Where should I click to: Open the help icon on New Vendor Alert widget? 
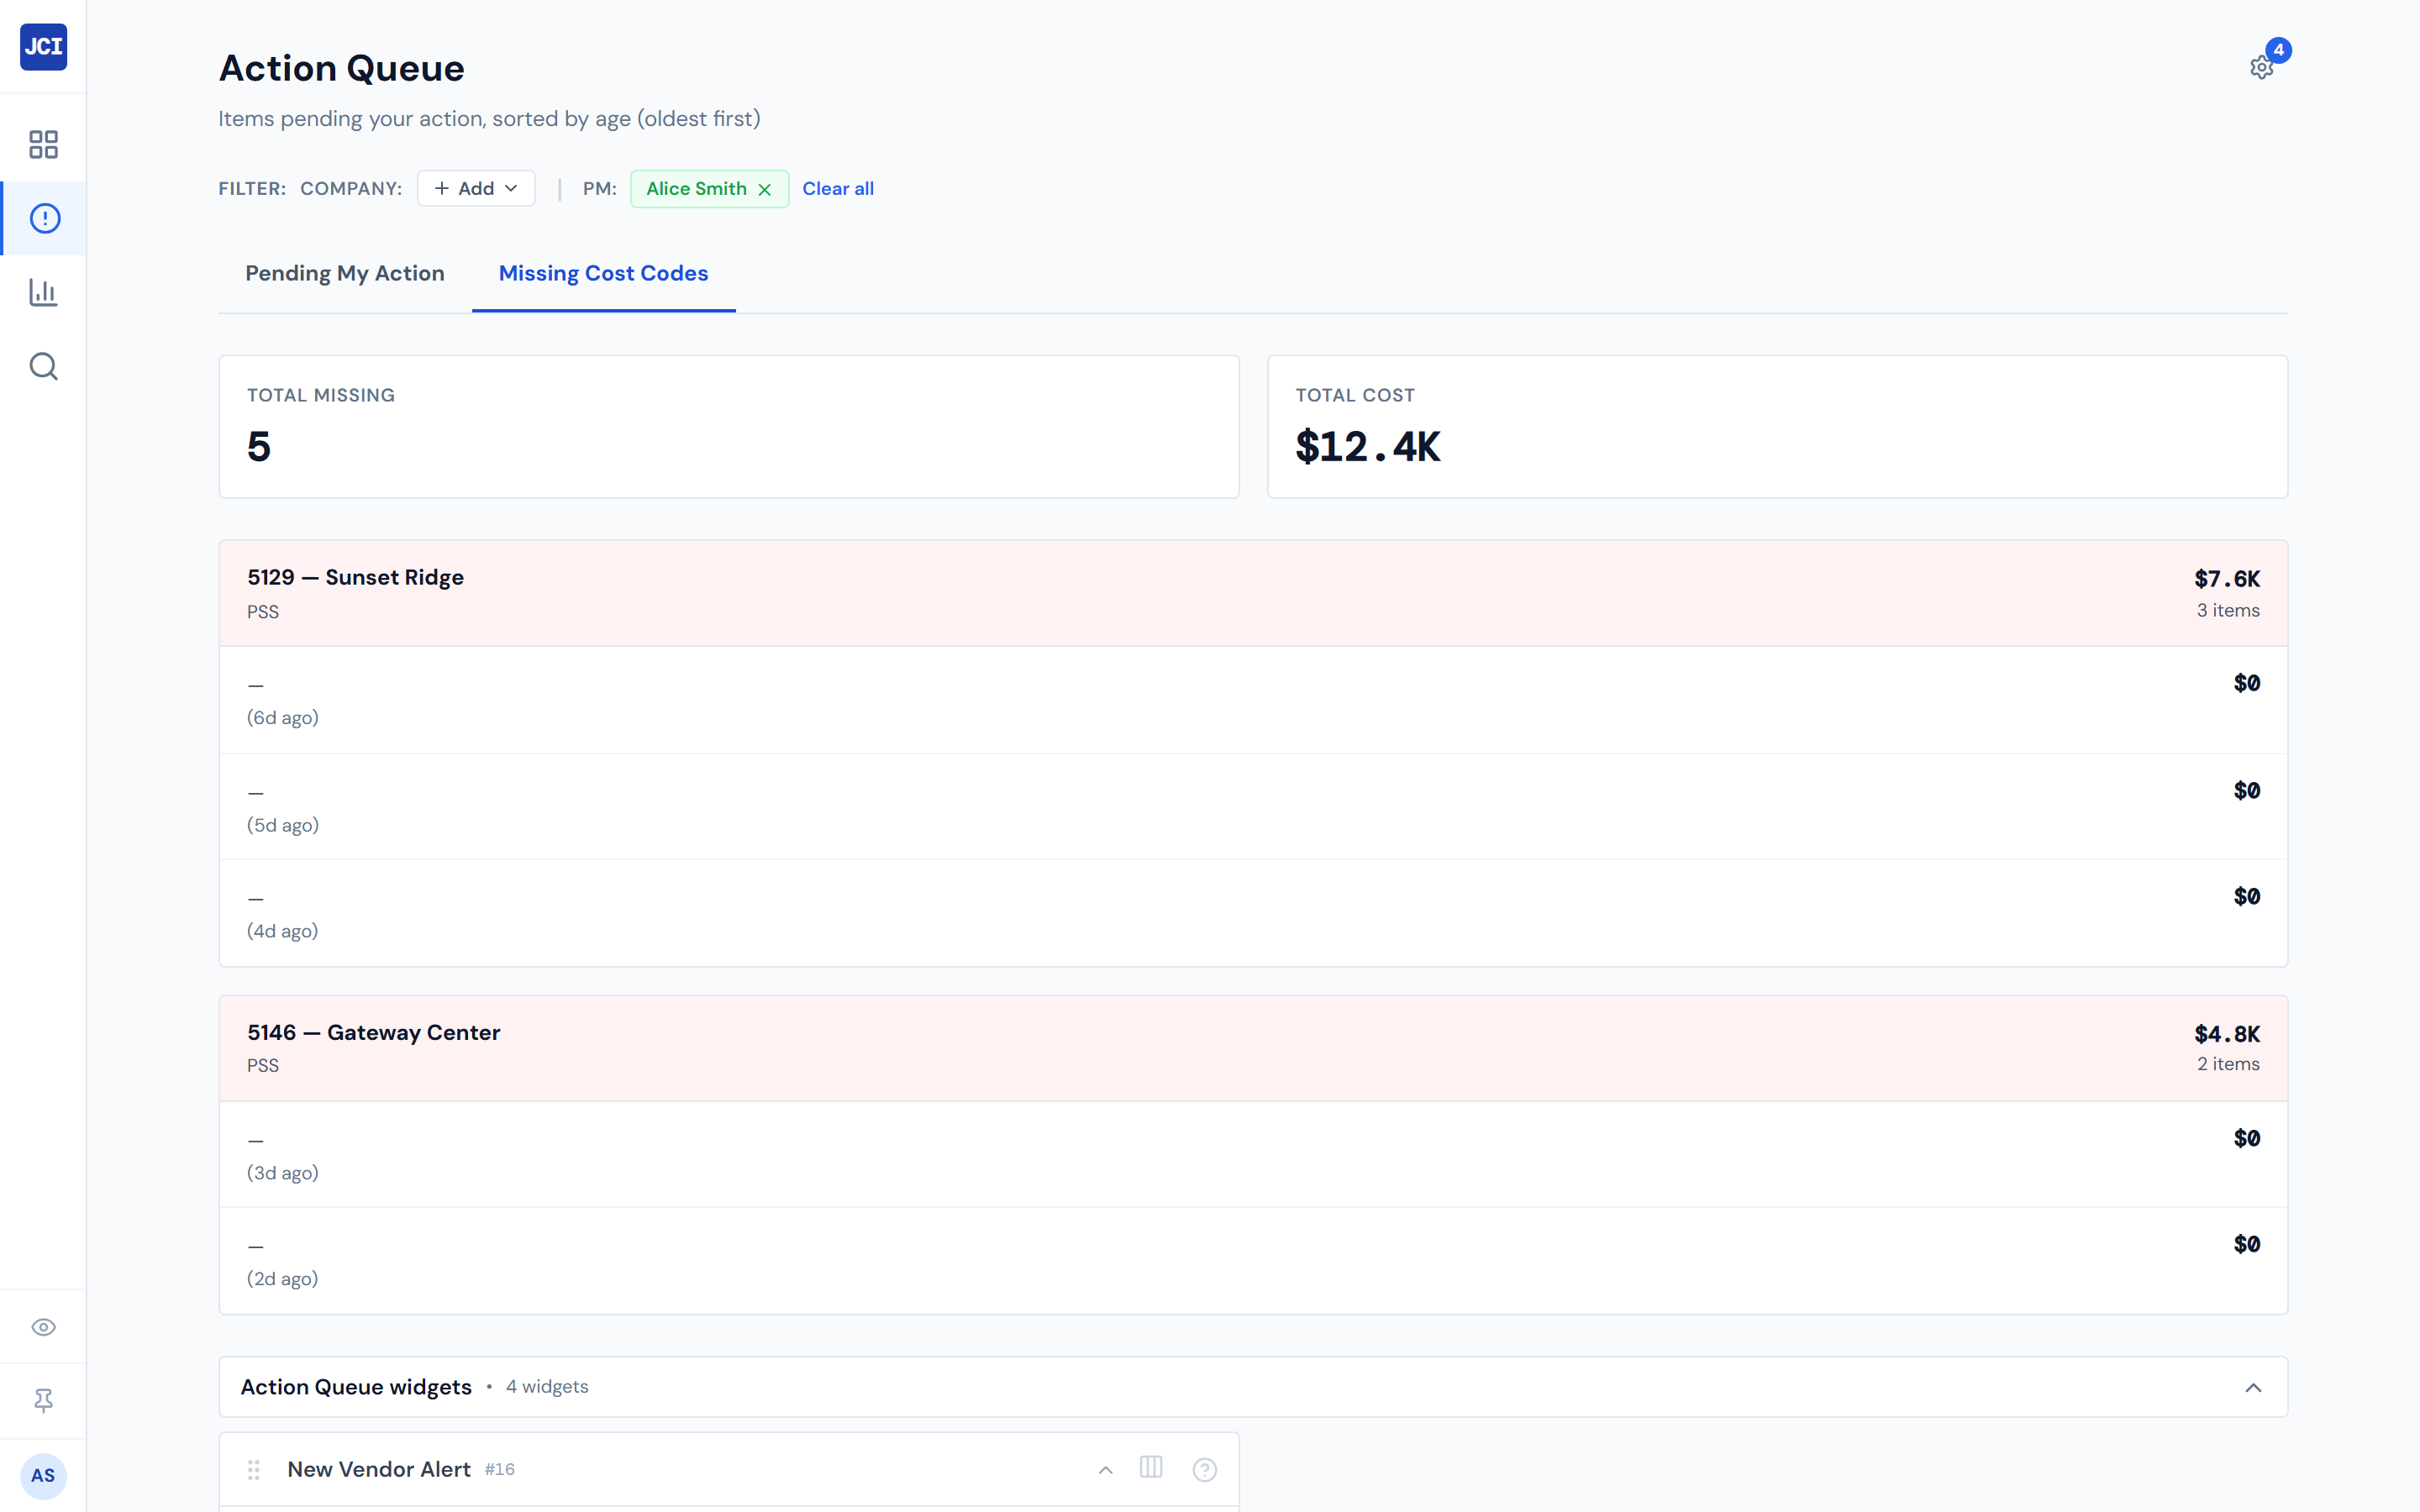click(1205, 1469)
